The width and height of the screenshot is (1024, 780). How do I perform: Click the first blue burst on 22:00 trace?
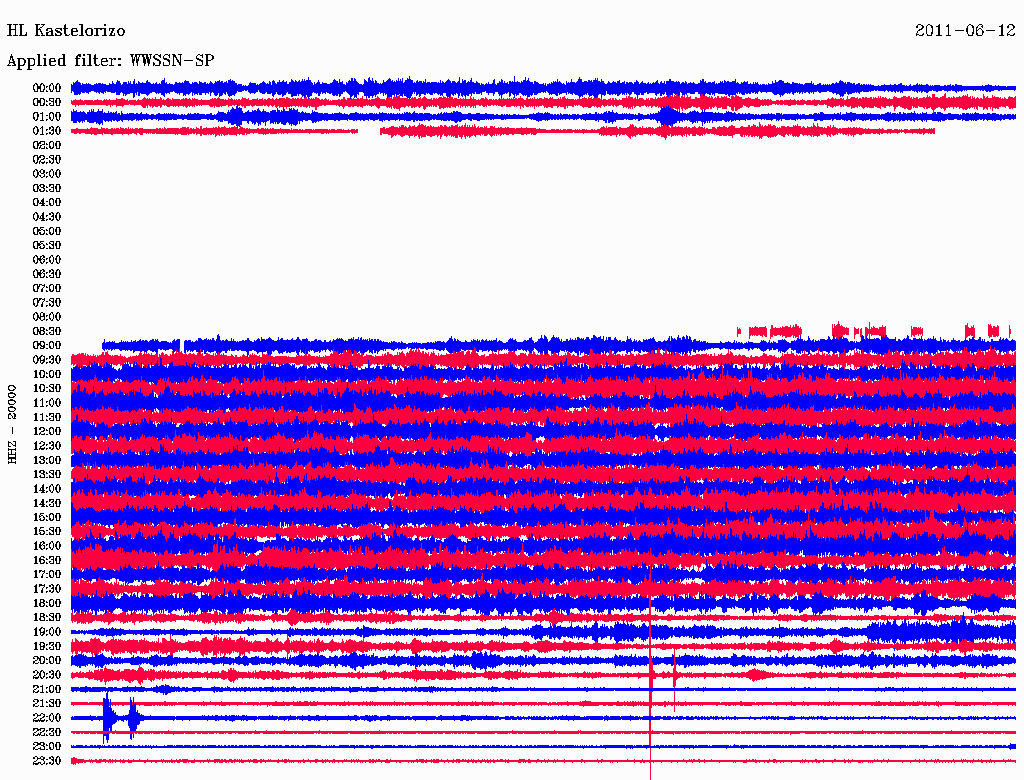tap(108, 718)
